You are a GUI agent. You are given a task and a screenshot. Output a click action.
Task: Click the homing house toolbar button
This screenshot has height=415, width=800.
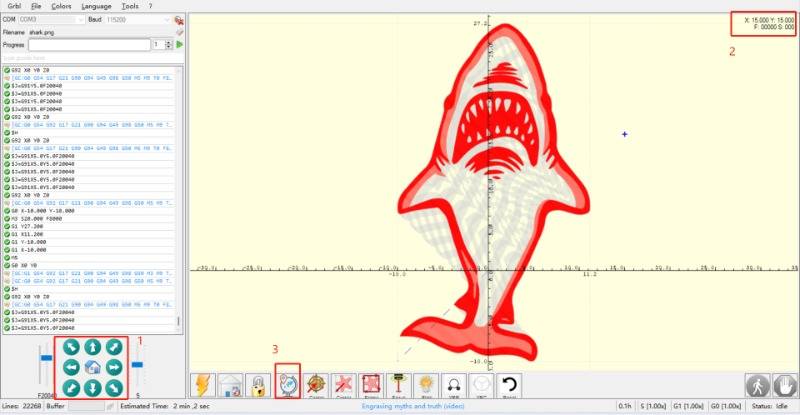pyautogui.click(x=231, y=385)
